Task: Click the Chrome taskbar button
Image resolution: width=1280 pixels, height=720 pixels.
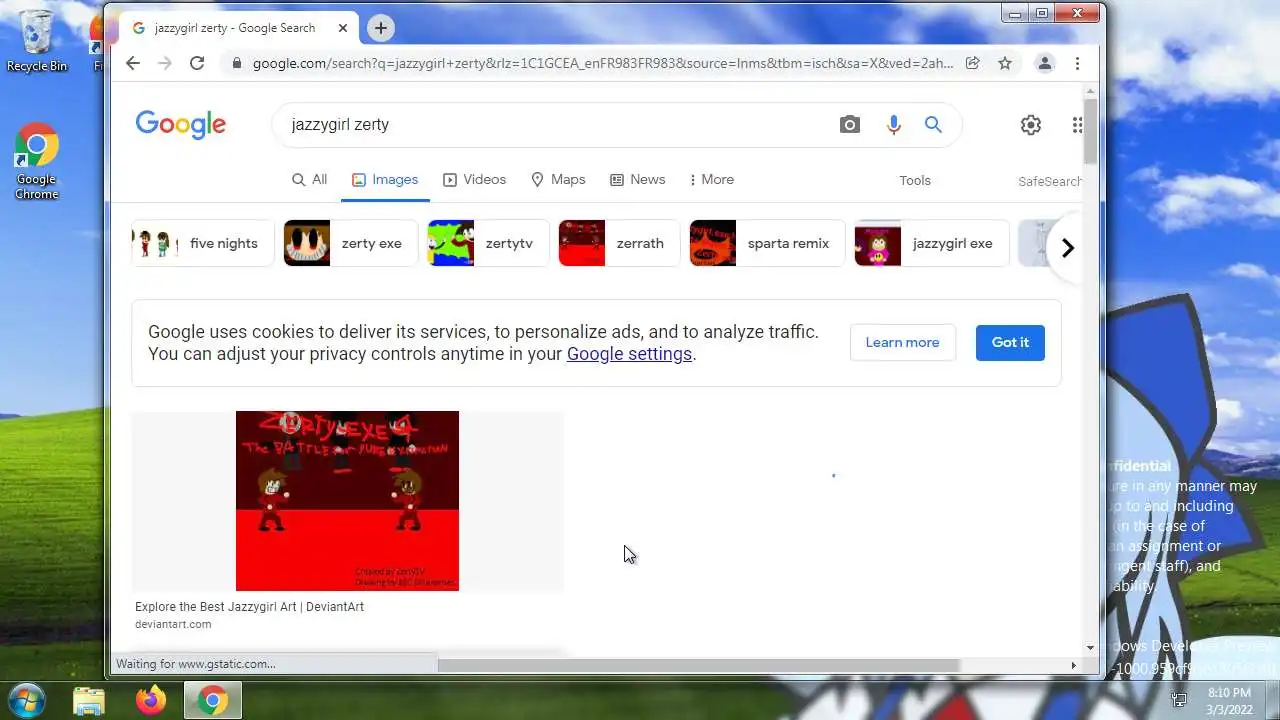Action: (212, 700)
